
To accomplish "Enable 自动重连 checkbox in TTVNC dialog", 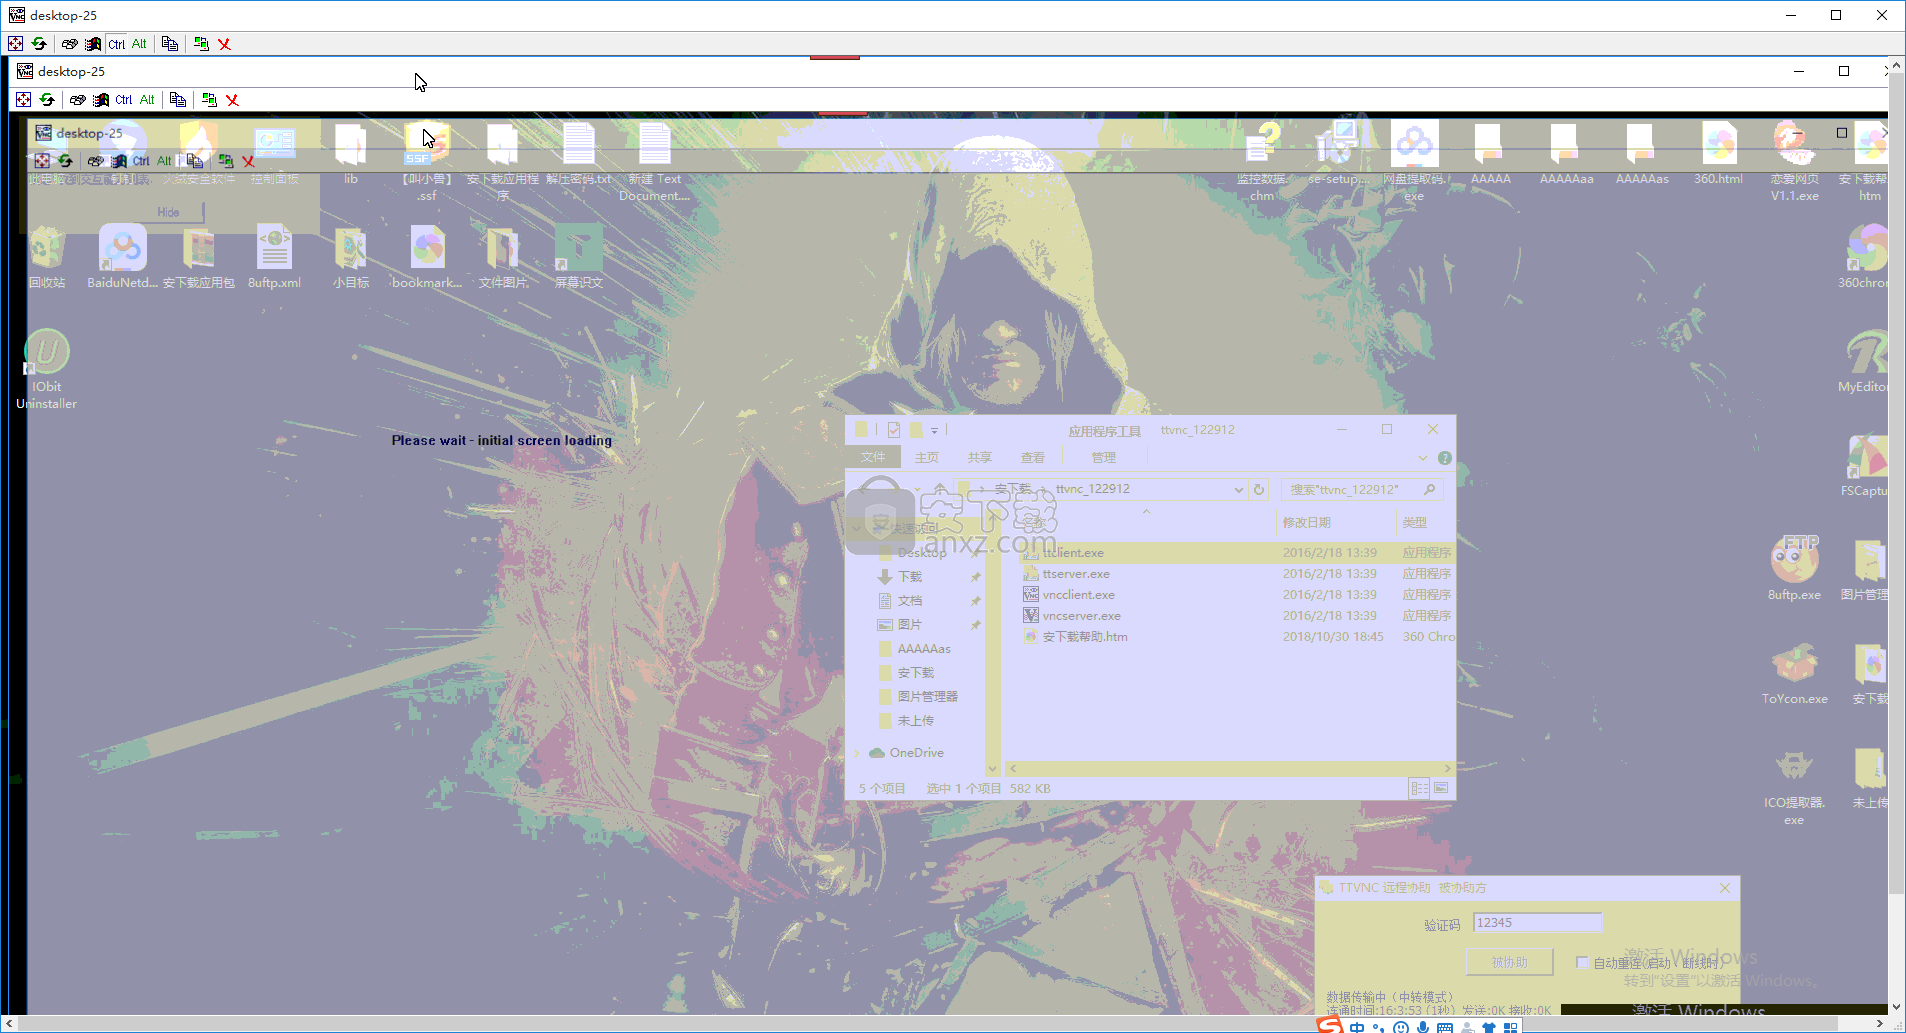I will (x=1582, y=962).
